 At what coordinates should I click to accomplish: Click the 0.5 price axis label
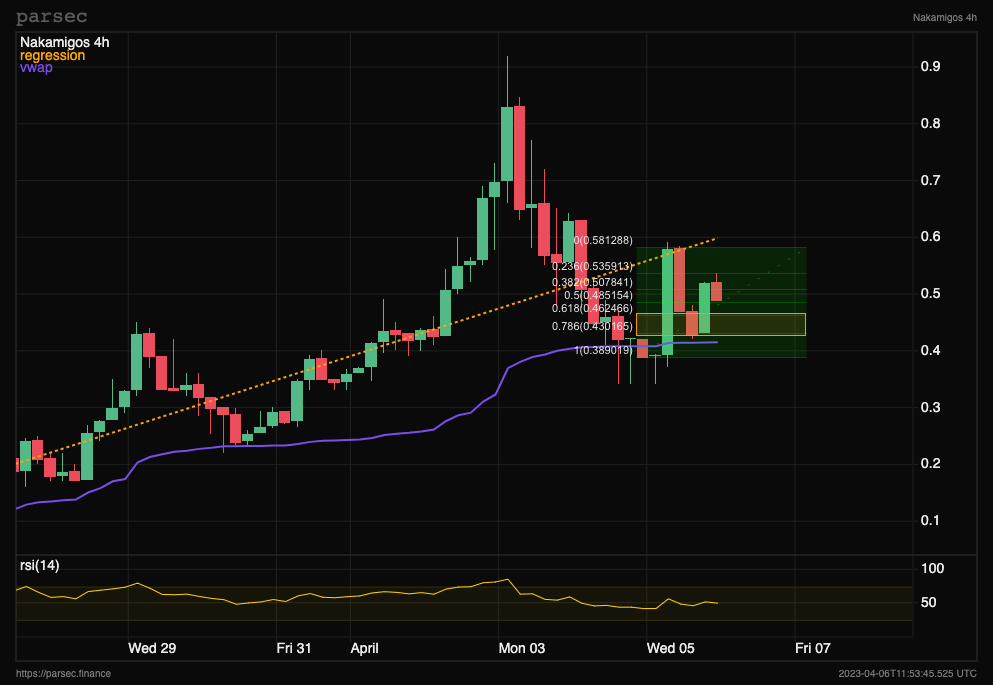930,294
